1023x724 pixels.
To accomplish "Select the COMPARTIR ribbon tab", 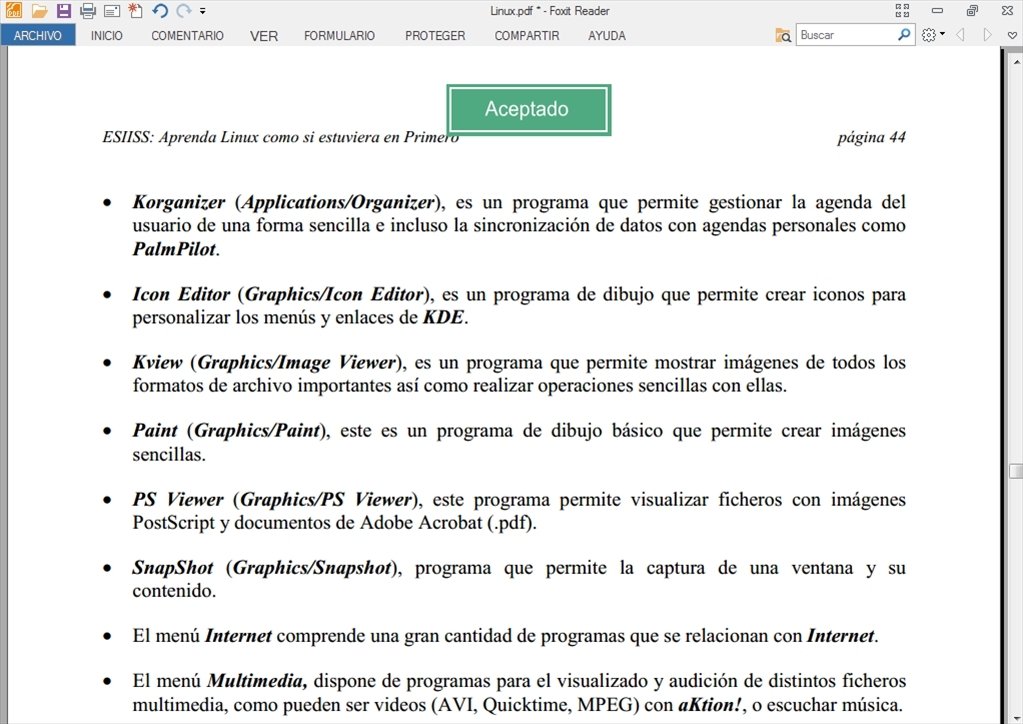I will pos(527,36).
